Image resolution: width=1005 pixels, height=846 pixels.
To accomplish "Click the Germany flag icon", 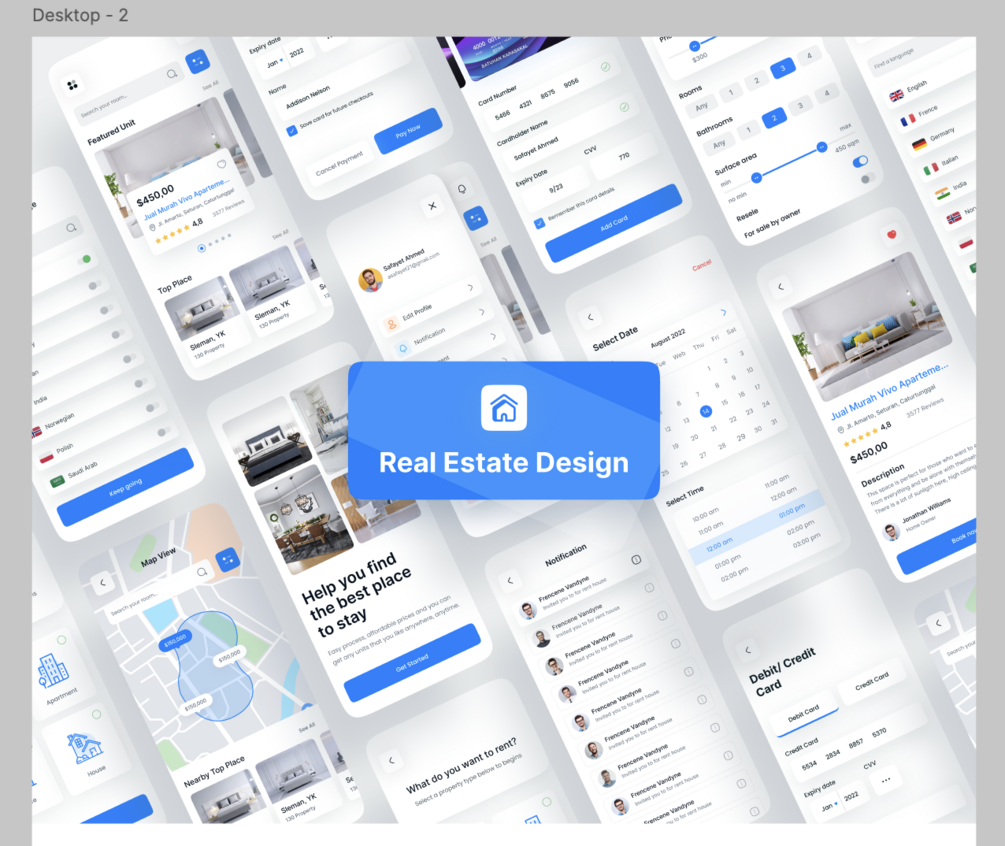I will (x=919, y=145).
